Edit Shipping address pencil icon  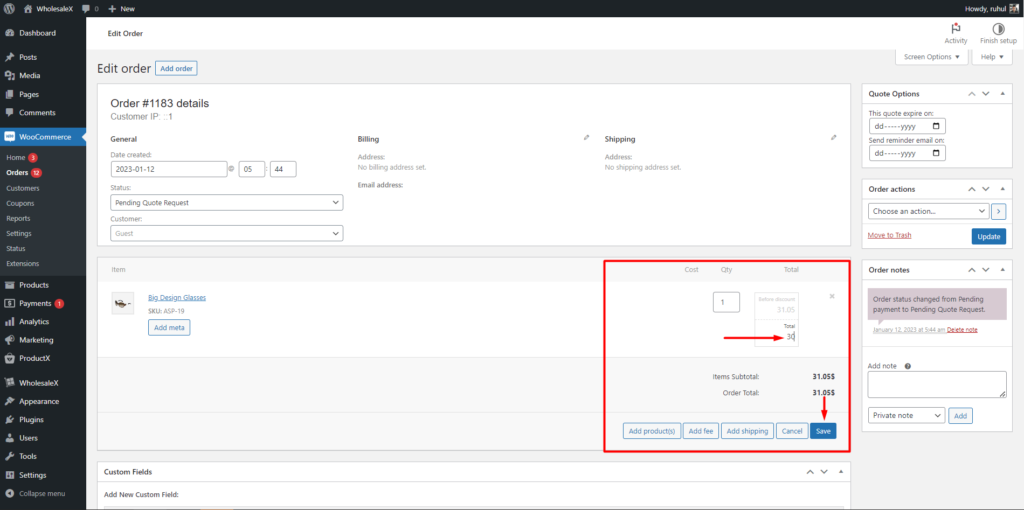coord(833,138)
